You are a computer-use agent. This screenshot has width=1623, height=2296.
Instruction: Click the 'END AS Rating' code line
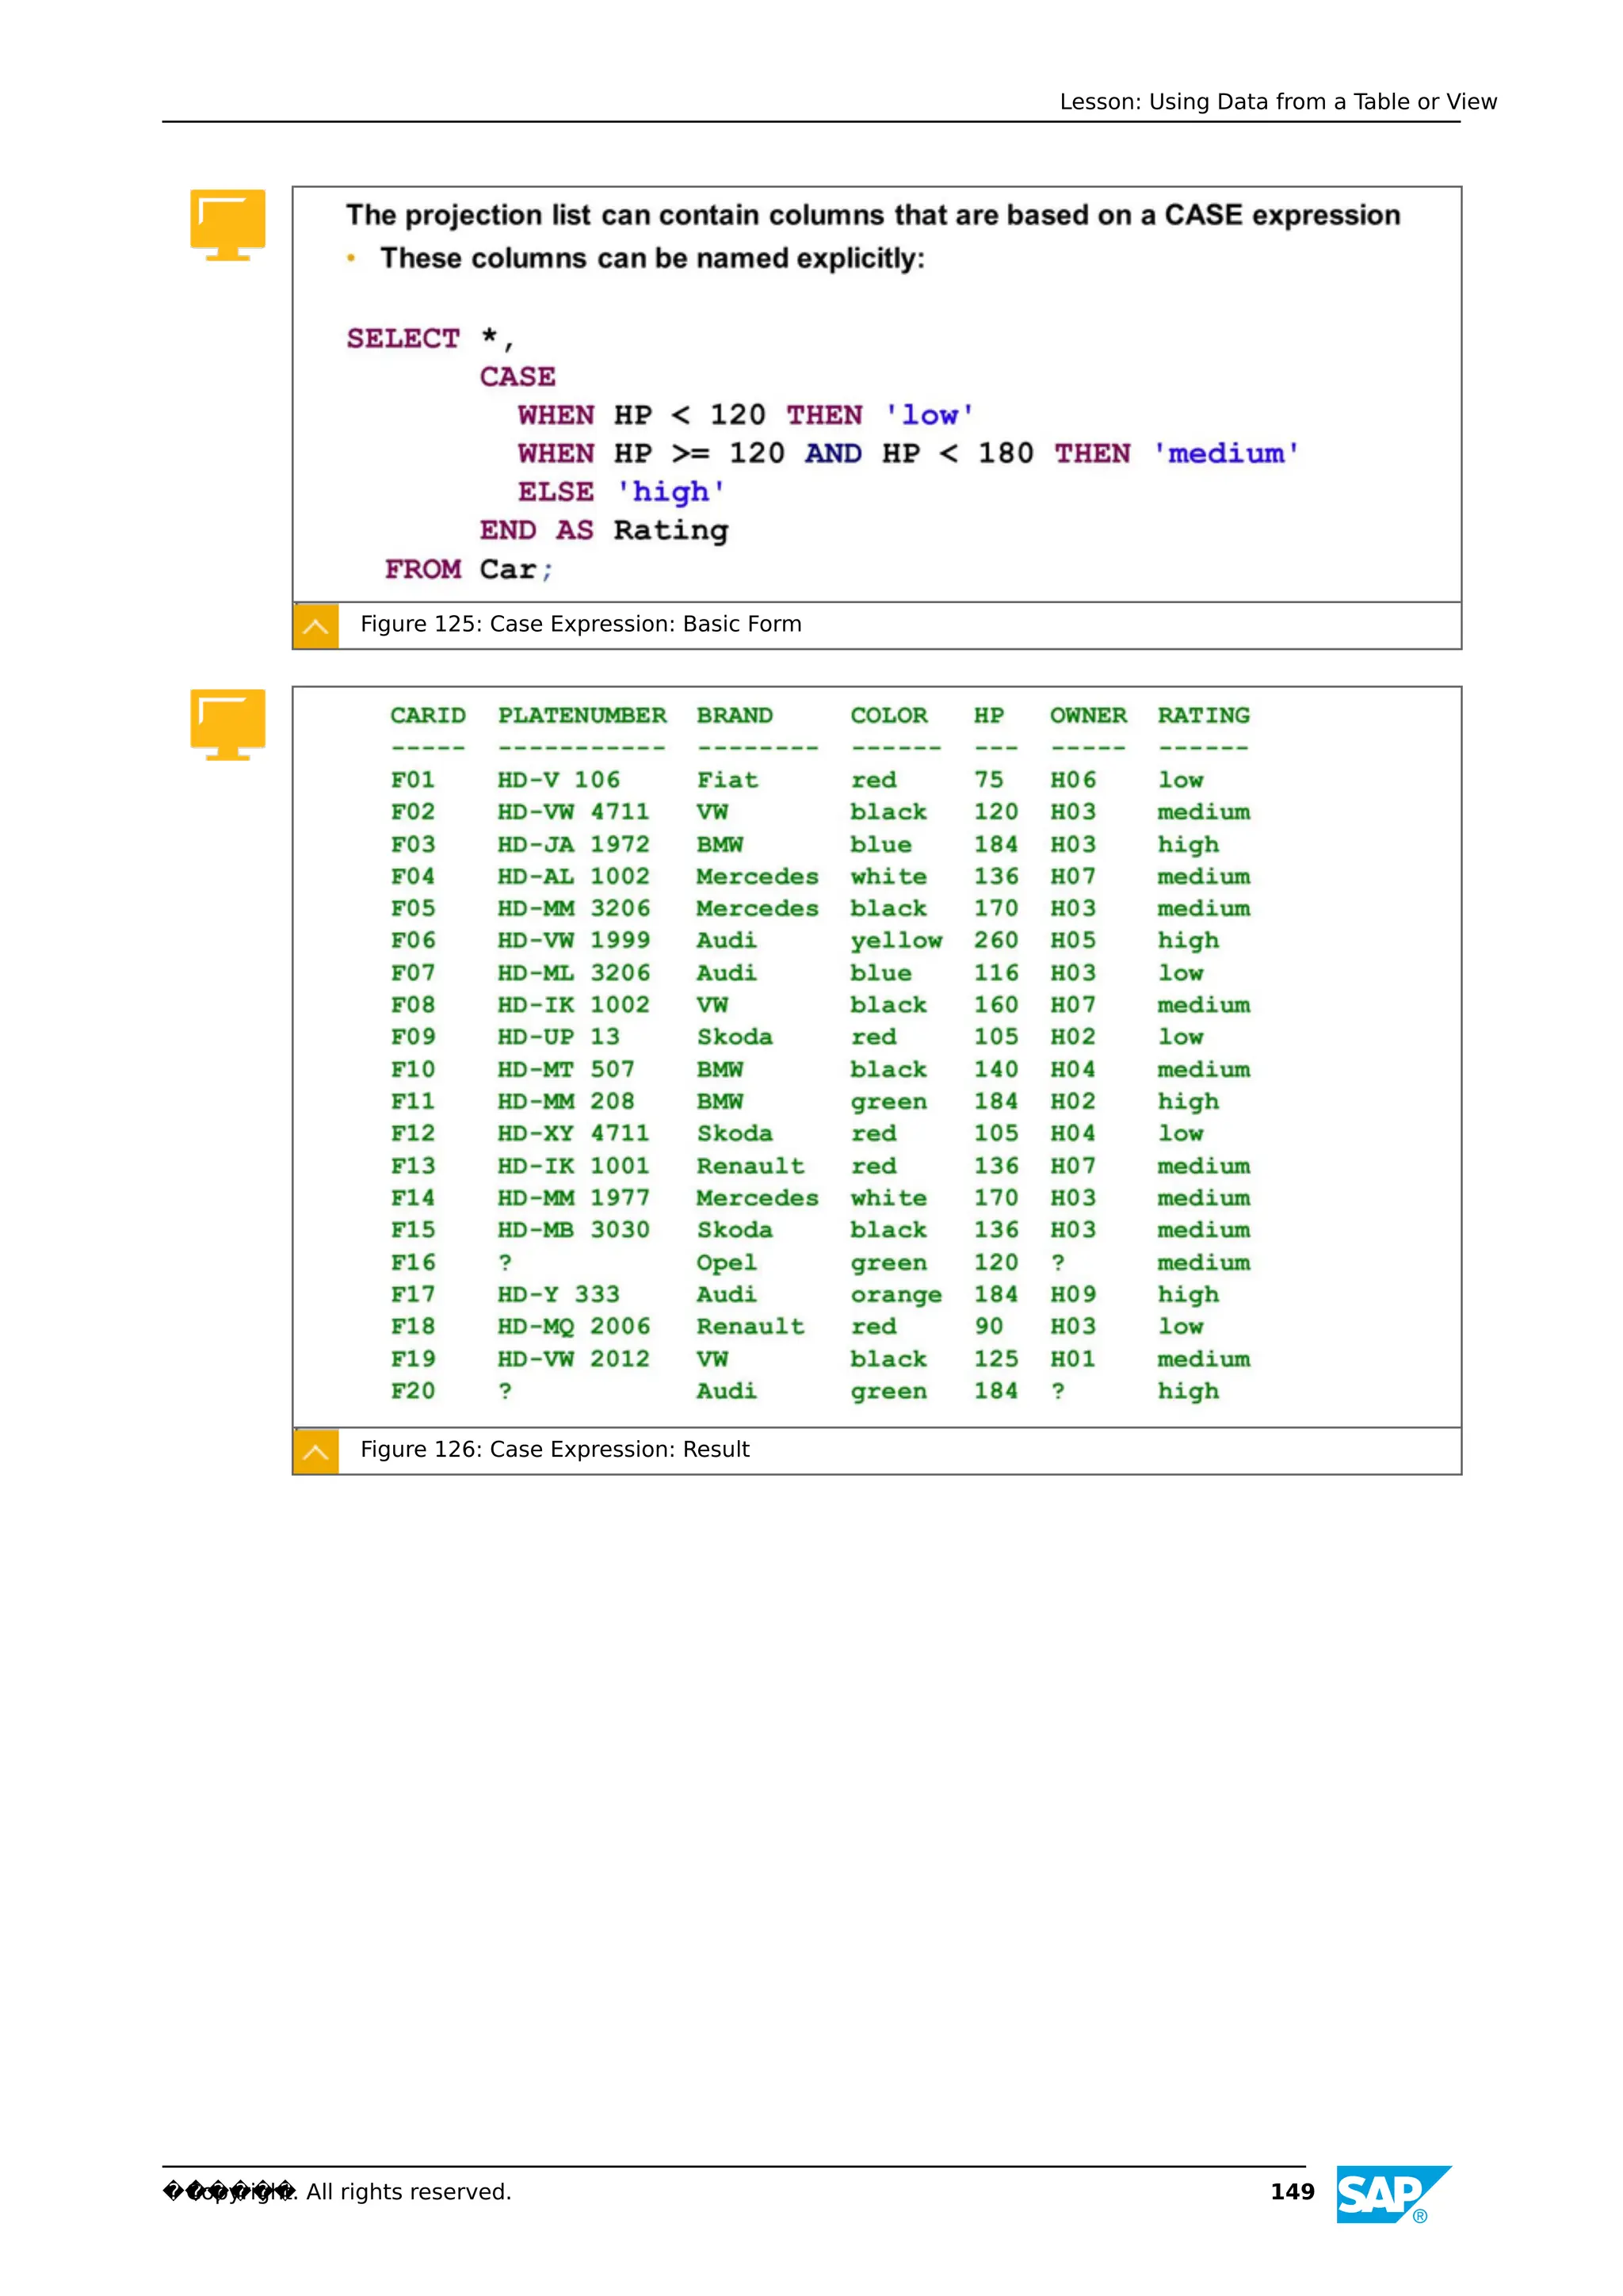pos(603,530)
